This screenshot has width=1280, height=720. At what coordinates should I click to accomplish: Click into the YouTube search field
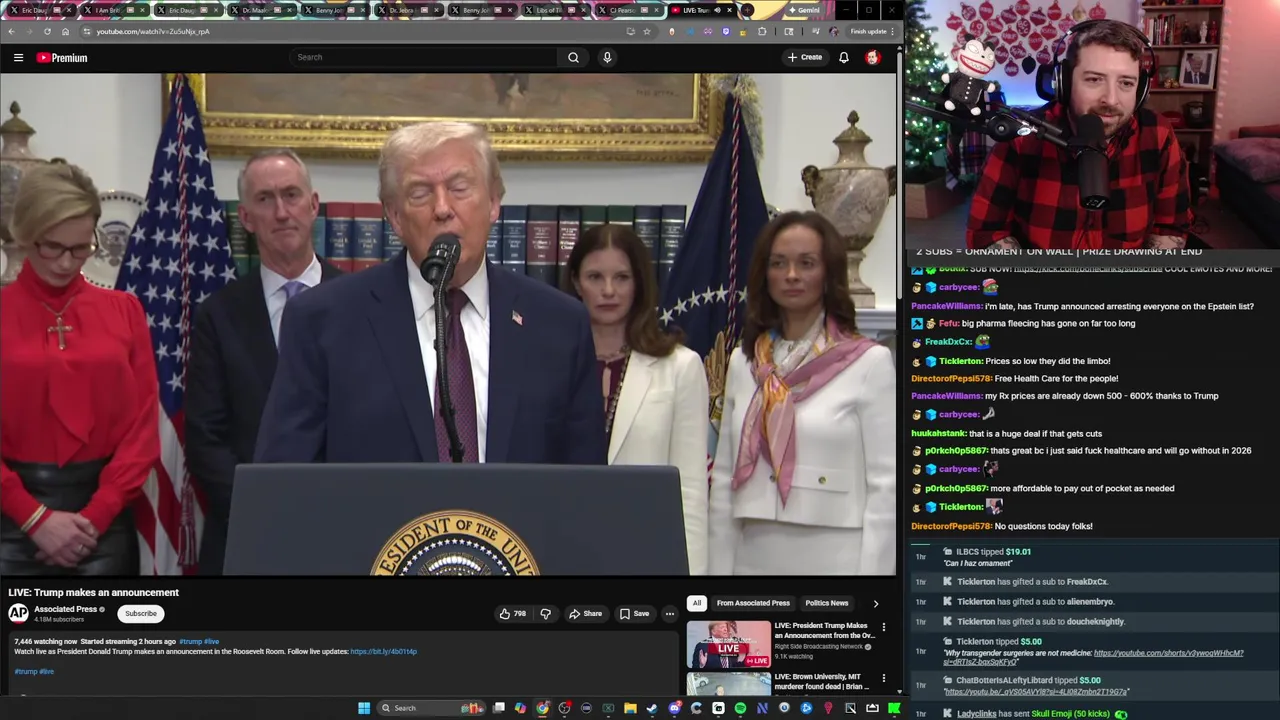click(x=425, y=57)
